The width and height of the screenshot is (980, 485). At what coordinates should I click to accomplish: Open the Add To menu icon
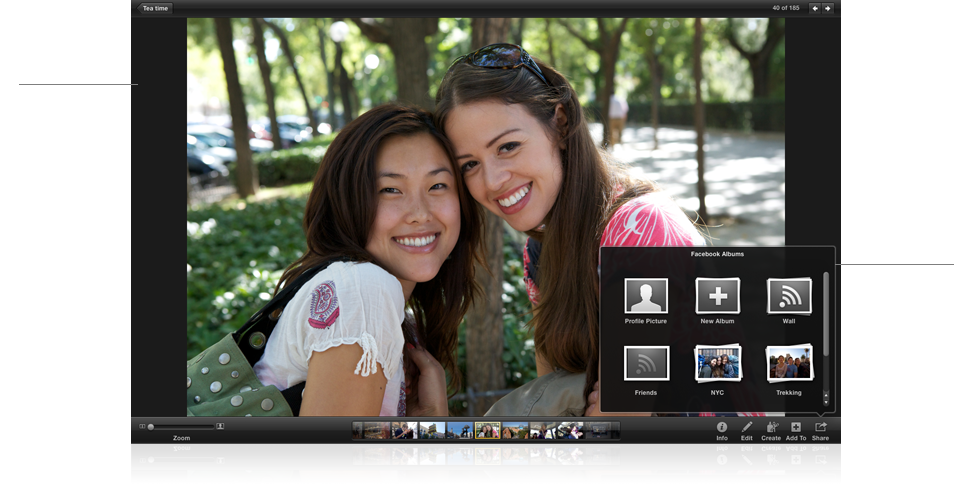pyautogui.click(x=796, y=428)
